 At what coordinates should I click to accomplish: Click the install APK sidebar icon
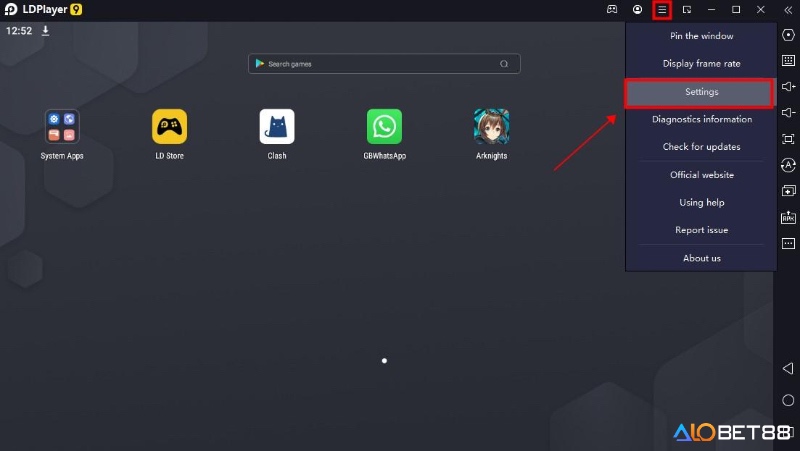pyautogui.click(x=788, y=217)
